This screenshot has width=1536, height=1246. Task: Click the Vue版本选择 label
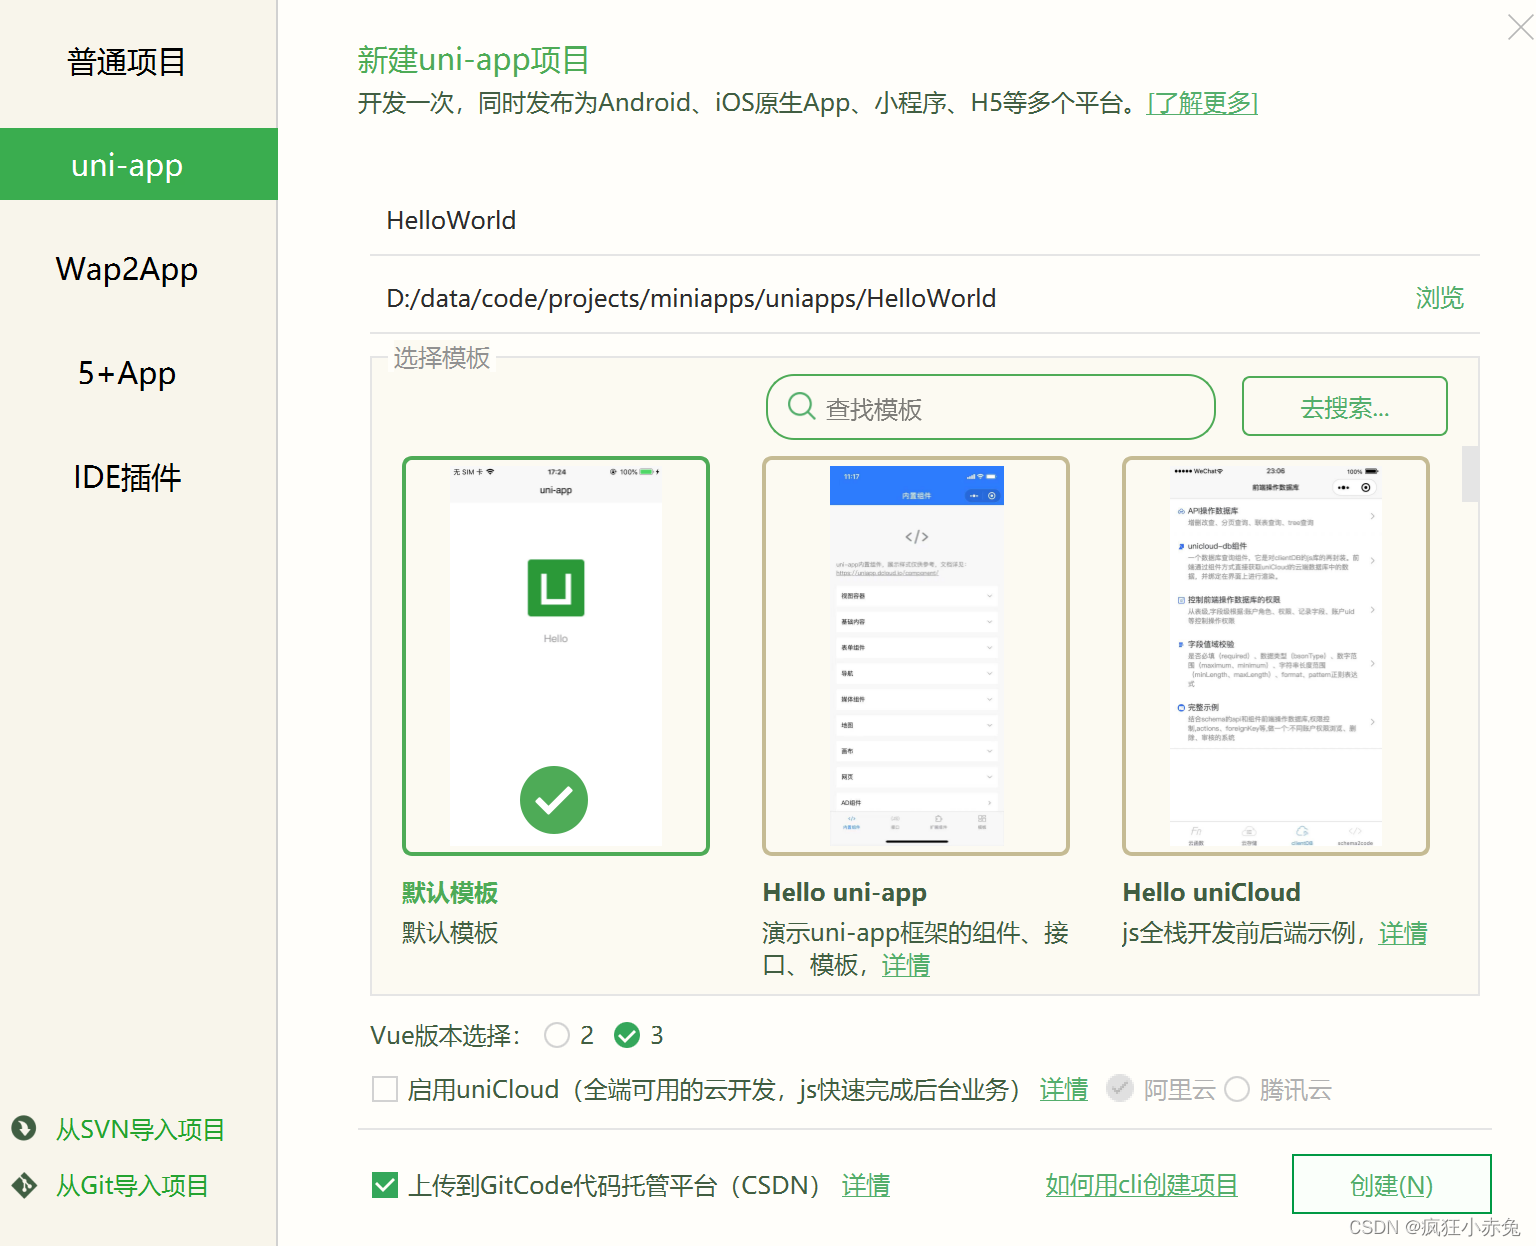(446, 1035)
